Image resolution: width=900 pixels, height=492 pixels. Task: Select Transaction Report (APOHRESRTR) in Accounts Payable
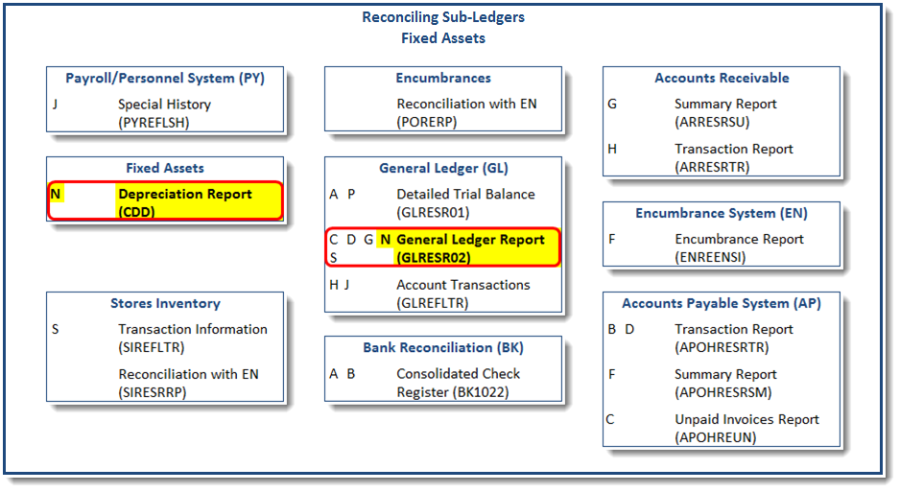tap(733, 338)
